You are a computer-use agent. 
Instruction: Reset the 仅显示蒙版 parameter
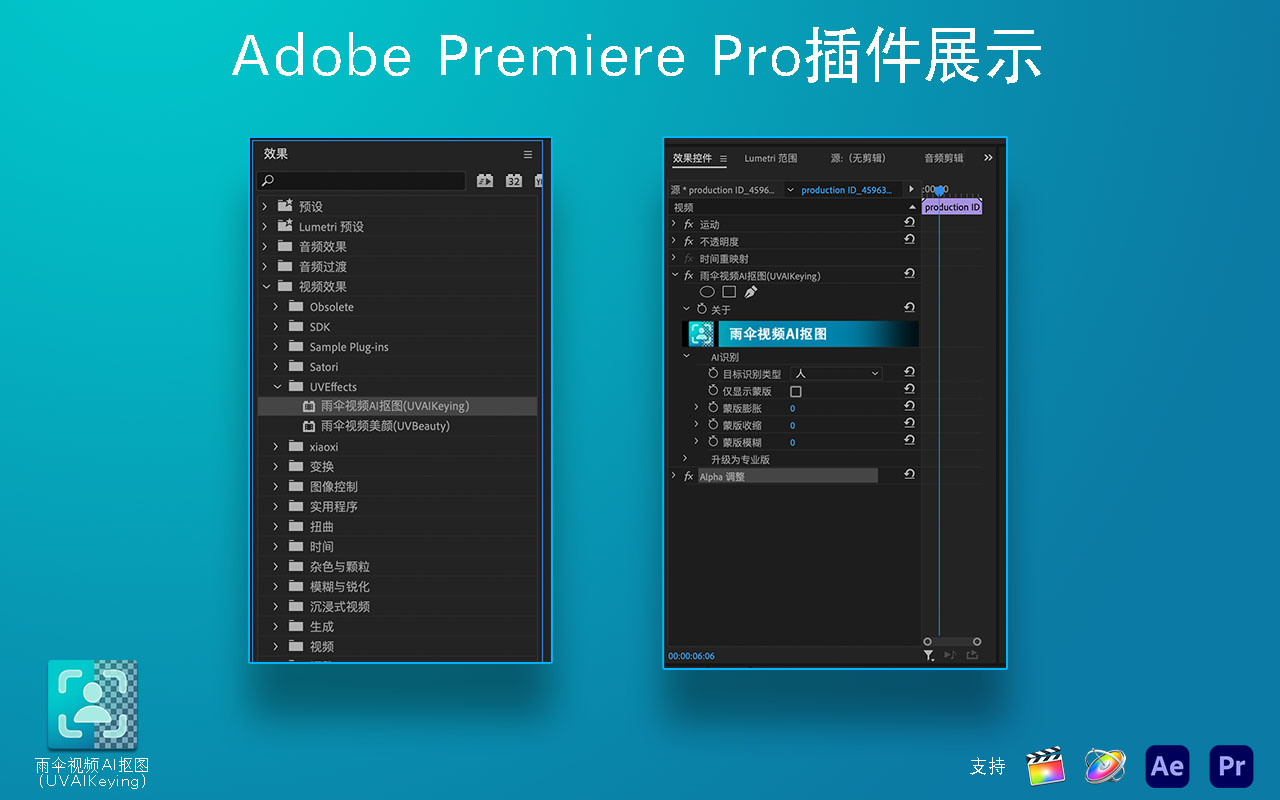point(909,389)
